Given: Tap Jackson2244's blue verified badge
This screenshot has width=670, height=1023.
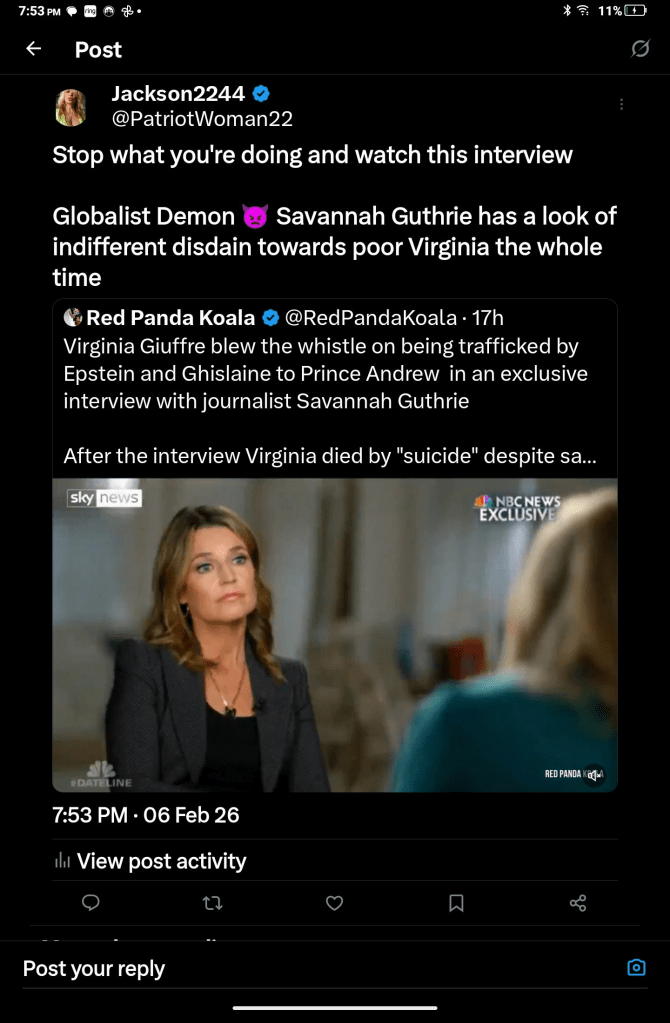Looking at the screenshot, I should [x=261, y=94].
